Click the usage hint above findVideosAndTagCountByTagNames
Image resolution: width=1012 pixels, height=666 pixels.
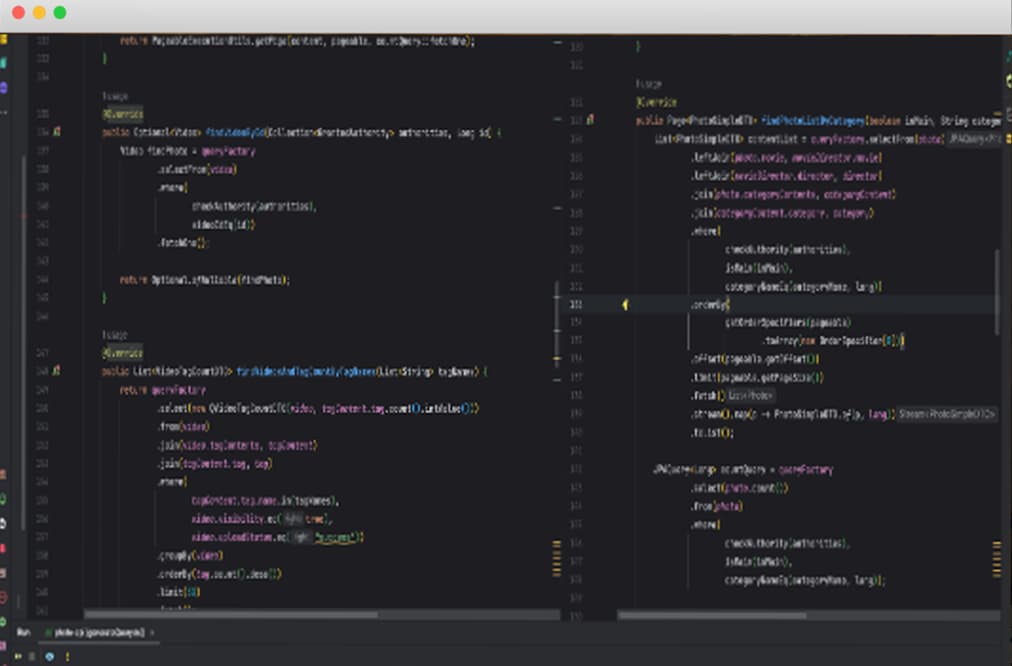click(x=115, y=335)
